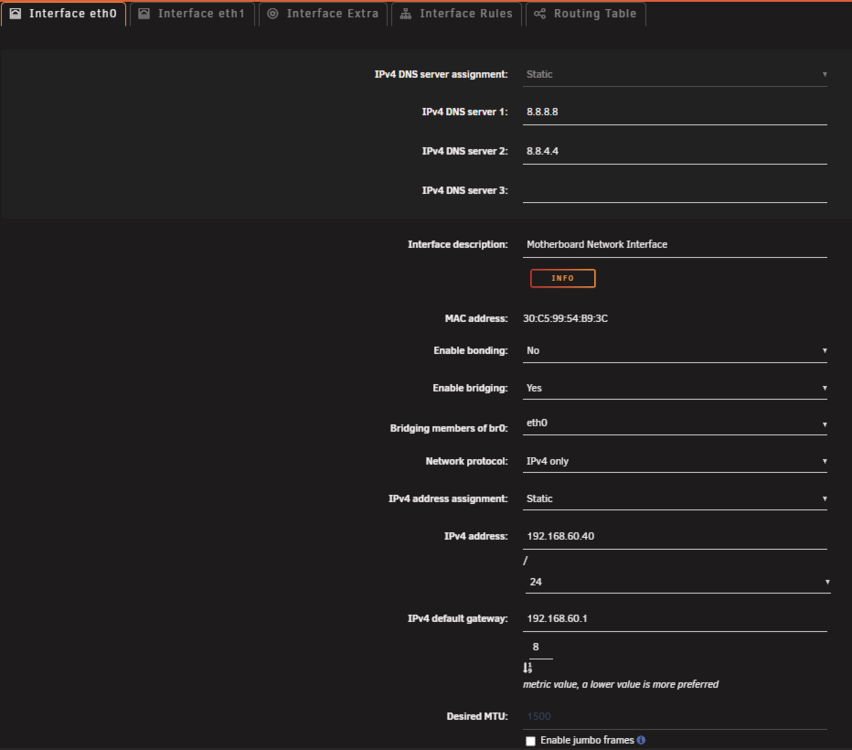The width and height of the screenshot is (852, 750).
Task: Open IPv4 DNS server assignment dropdown
Action: click(x=674, y=74)
